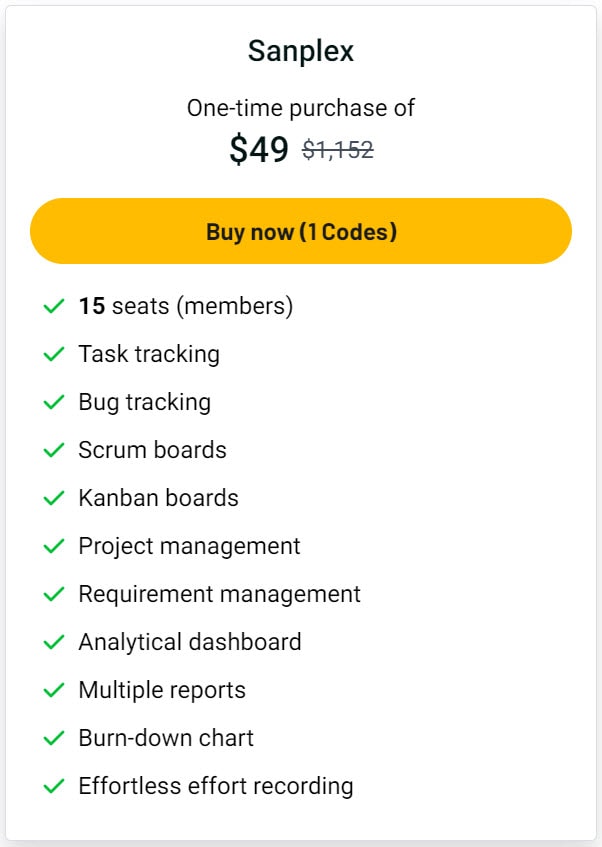This screenshot has width=602, height=847.
Task: Click the $49 price text
Action: (x=258, y=149)
